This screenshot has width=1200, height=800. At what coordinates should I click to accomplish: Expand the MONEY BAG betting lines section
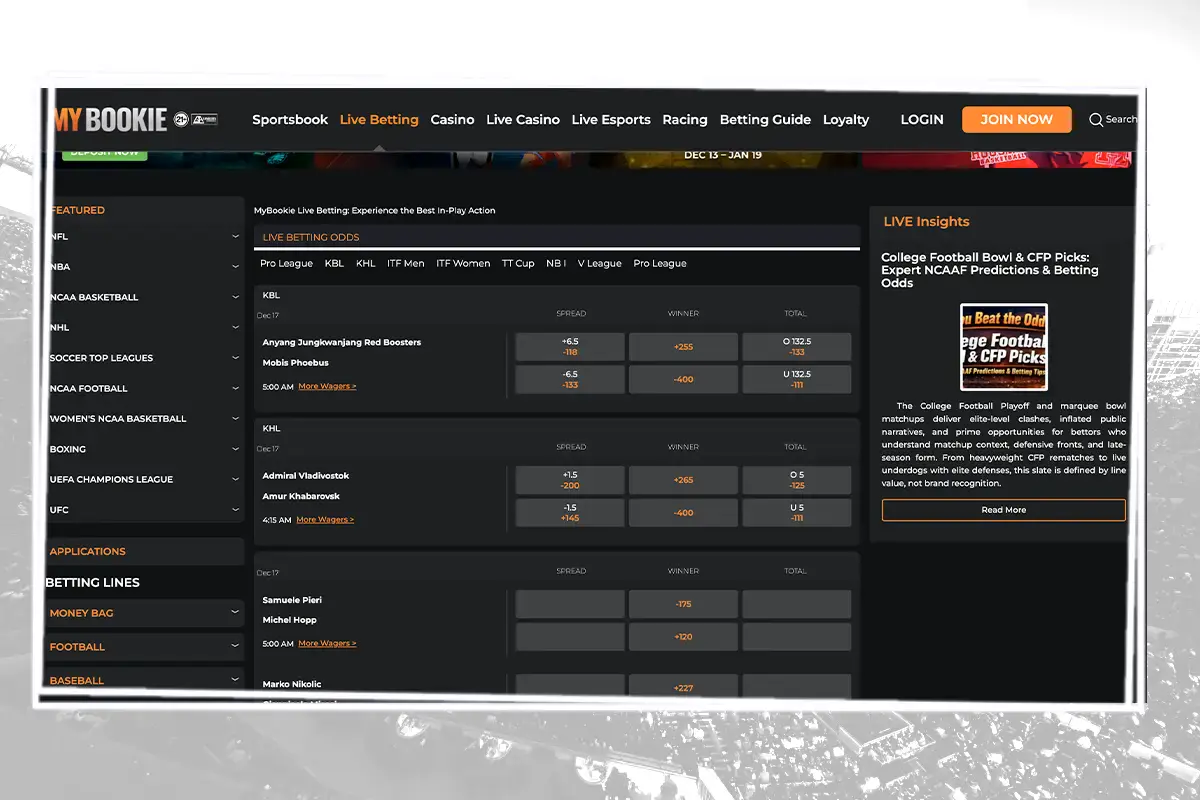[x=145, y=613]
